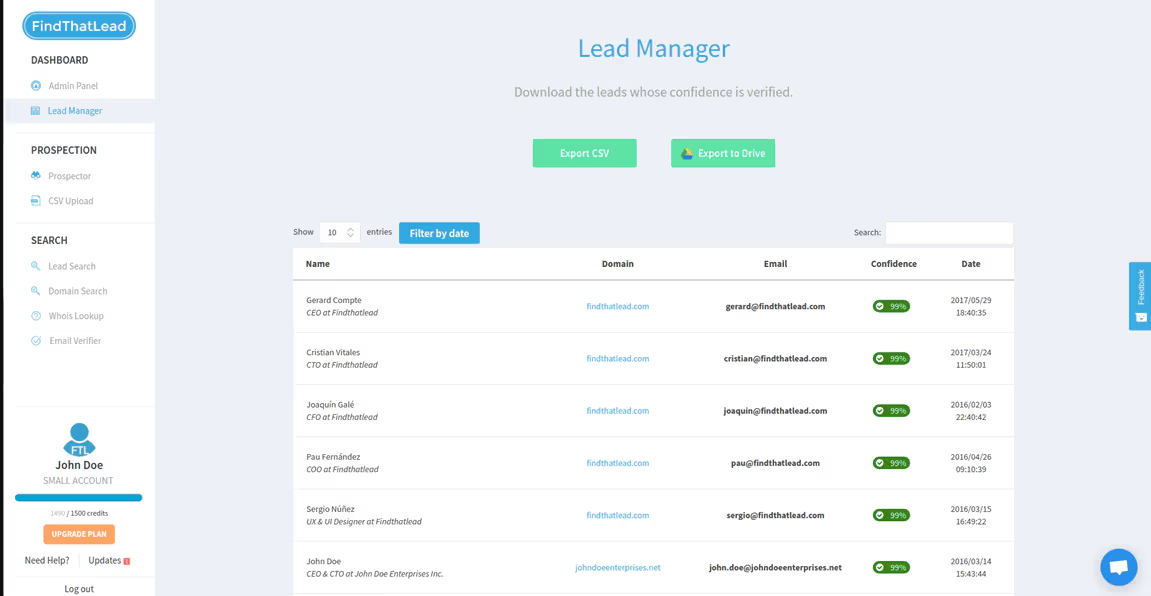Screen dimensions: 1151x596
Task: Open the Feedback side tab
Action: coord(1140,296)
